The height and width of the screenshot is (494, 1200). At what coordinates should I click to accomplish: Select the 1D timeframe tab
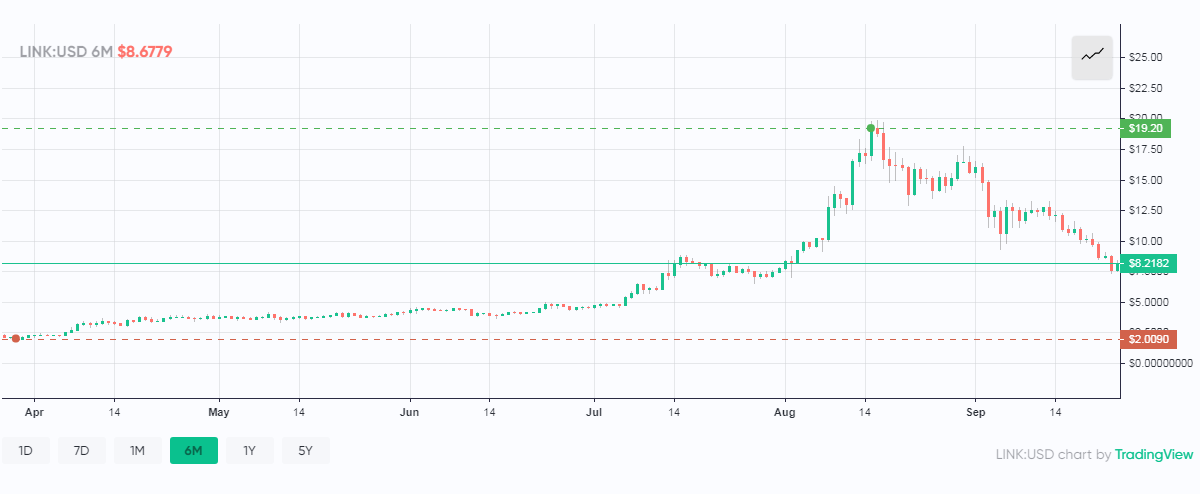[26, 451]
